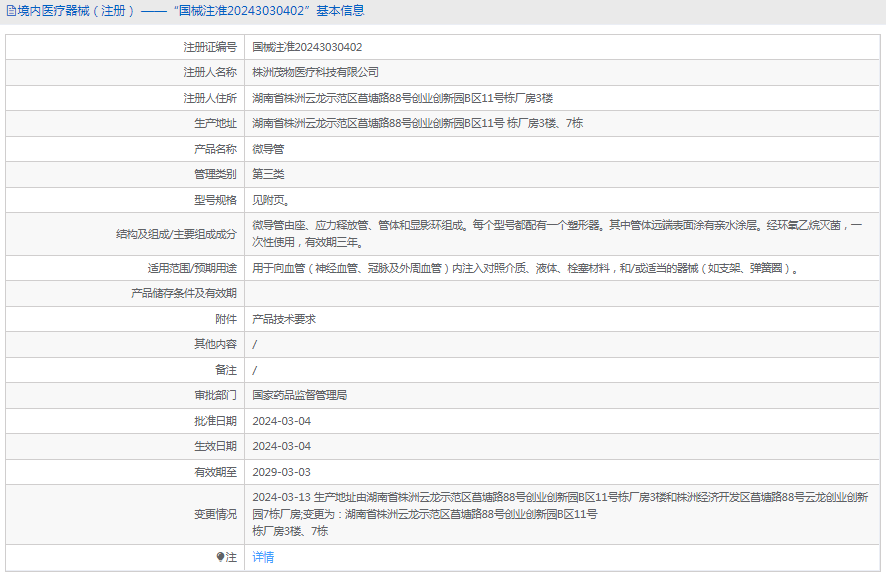Click the 注册人住所 label
This screenshot has height=578, width=886.
(x=210, y=98)
